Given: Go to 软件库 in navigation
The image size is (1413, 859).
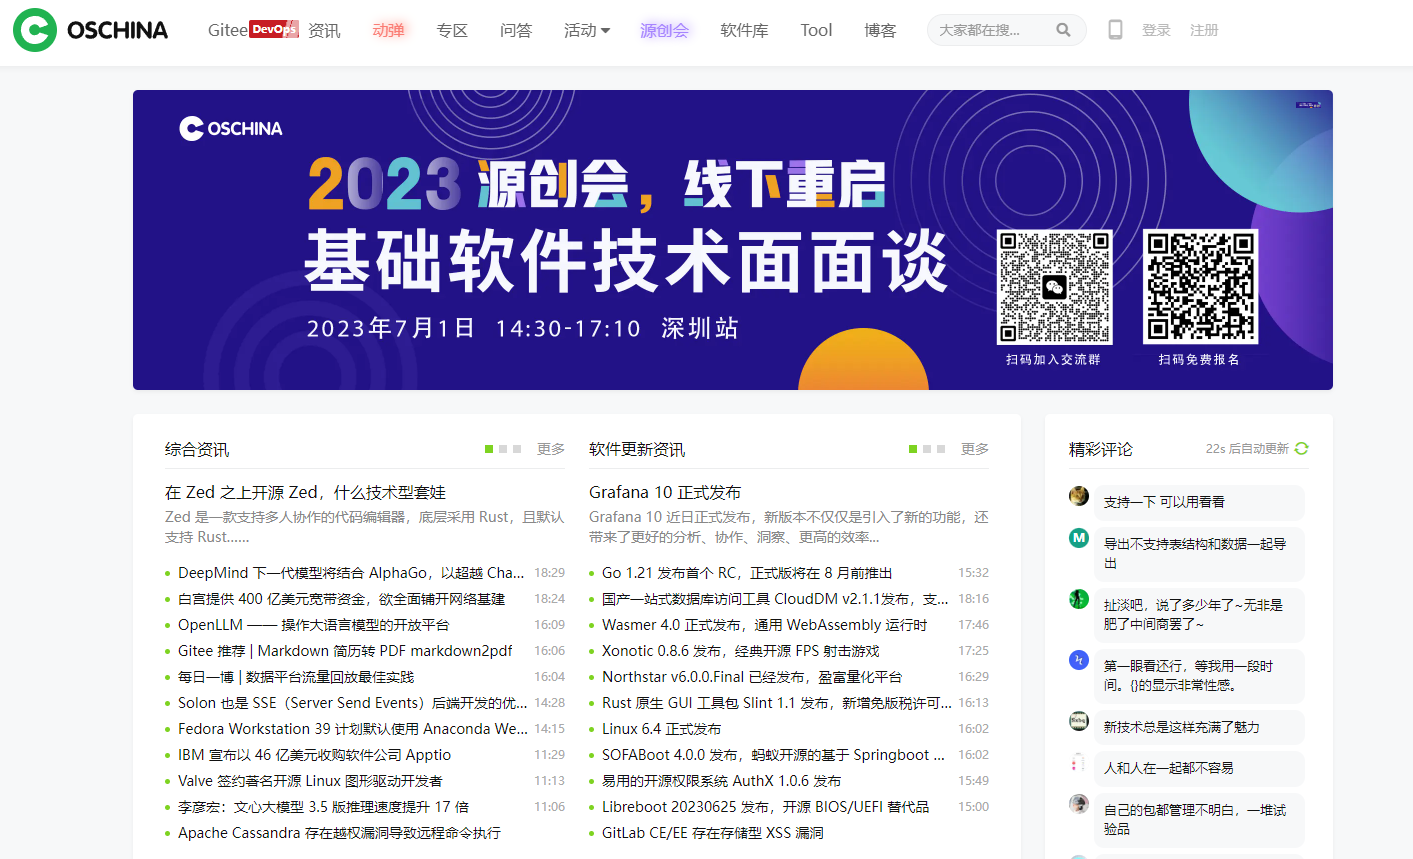Looking at the screenshot, I should (744, 30).
